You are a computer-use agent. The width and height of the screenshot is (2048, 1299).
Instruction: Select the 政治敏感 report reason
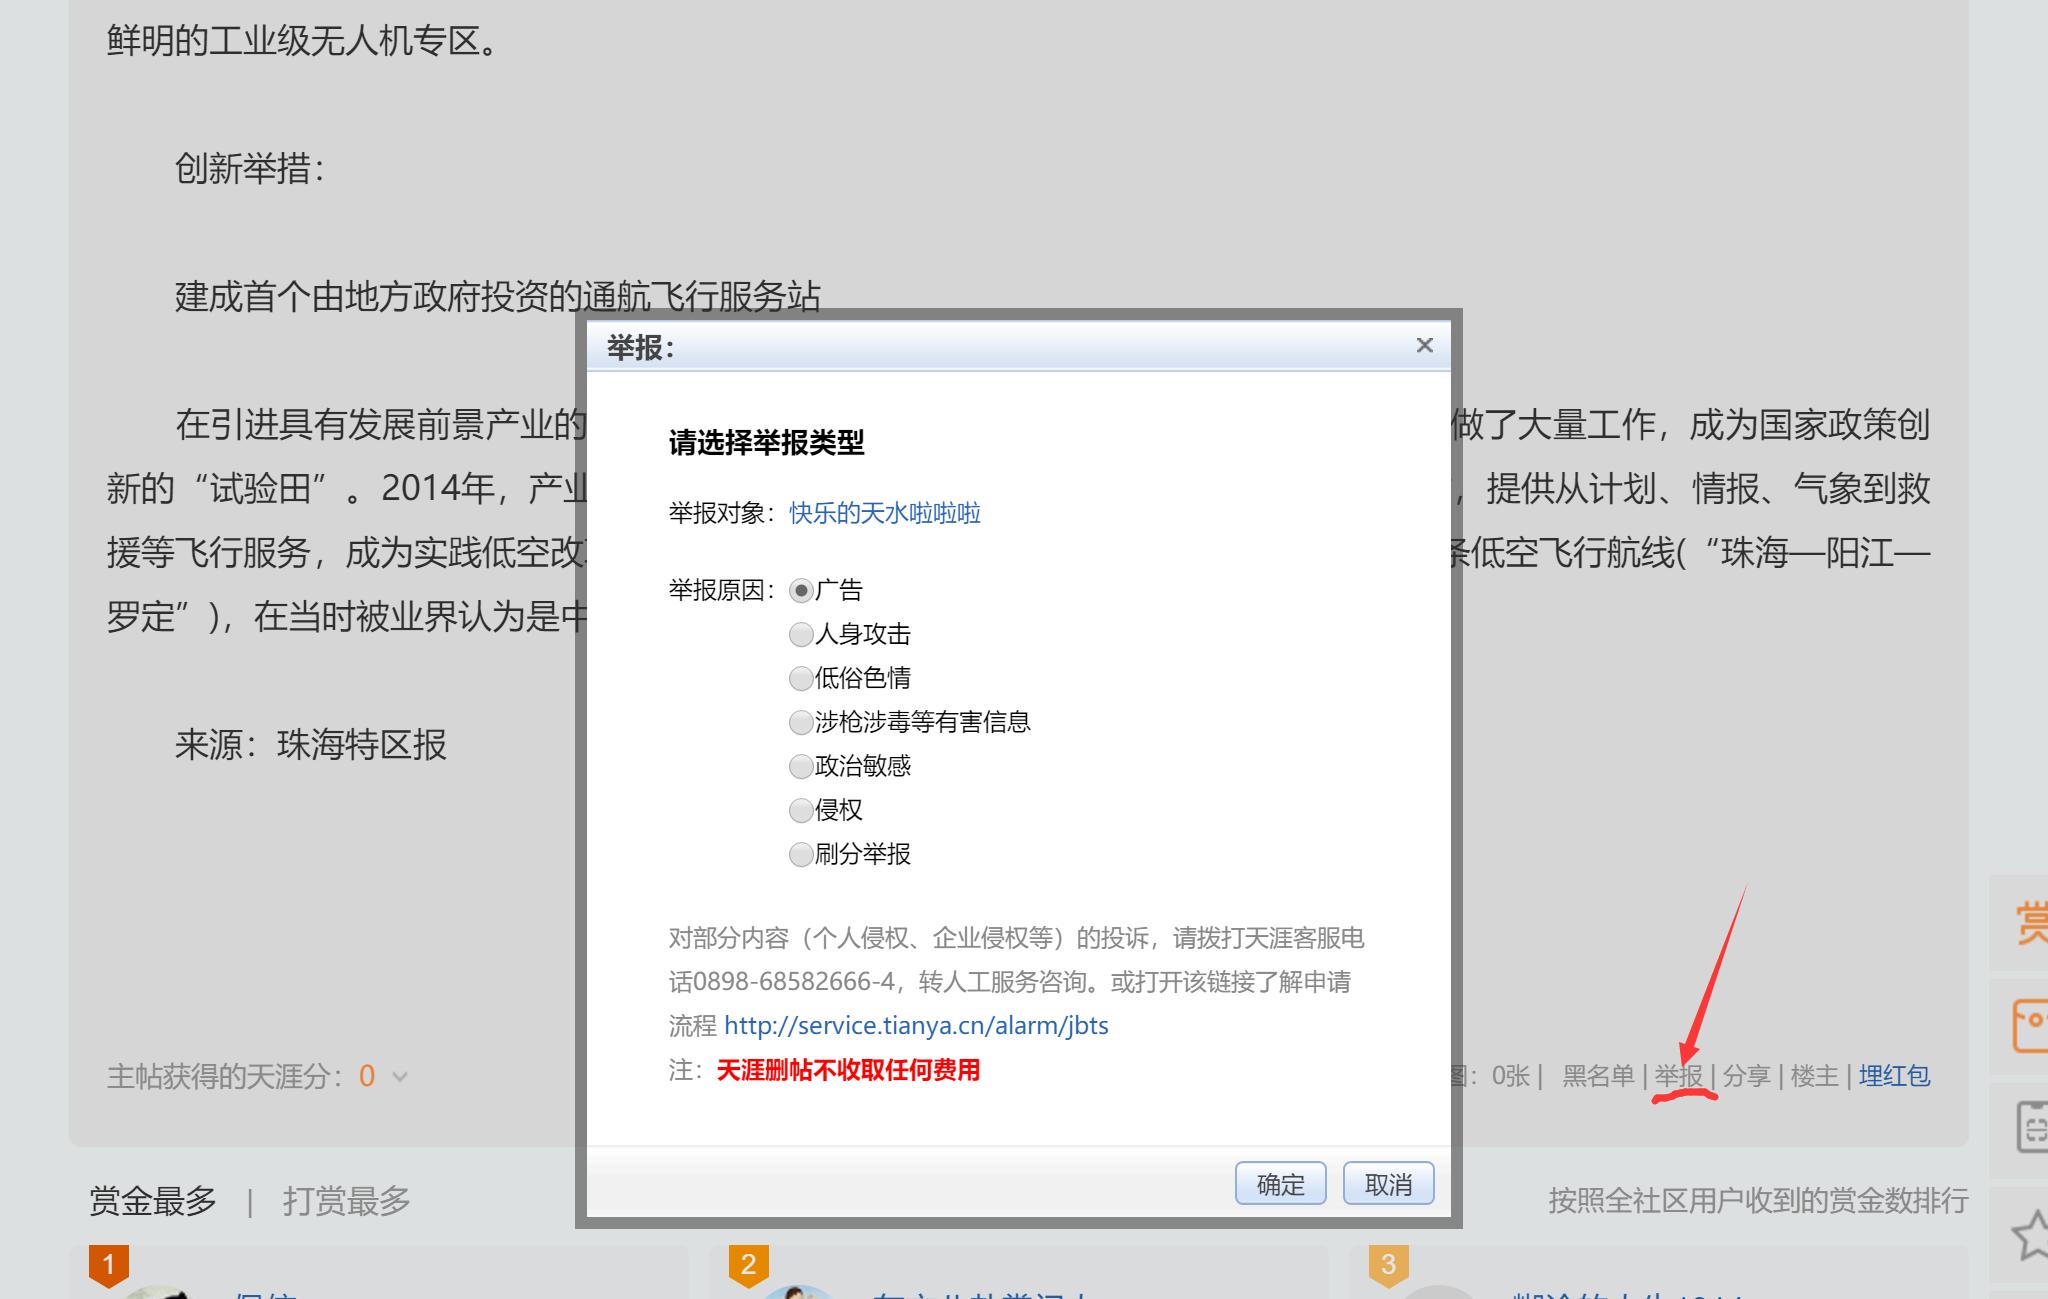pos(800,766)
